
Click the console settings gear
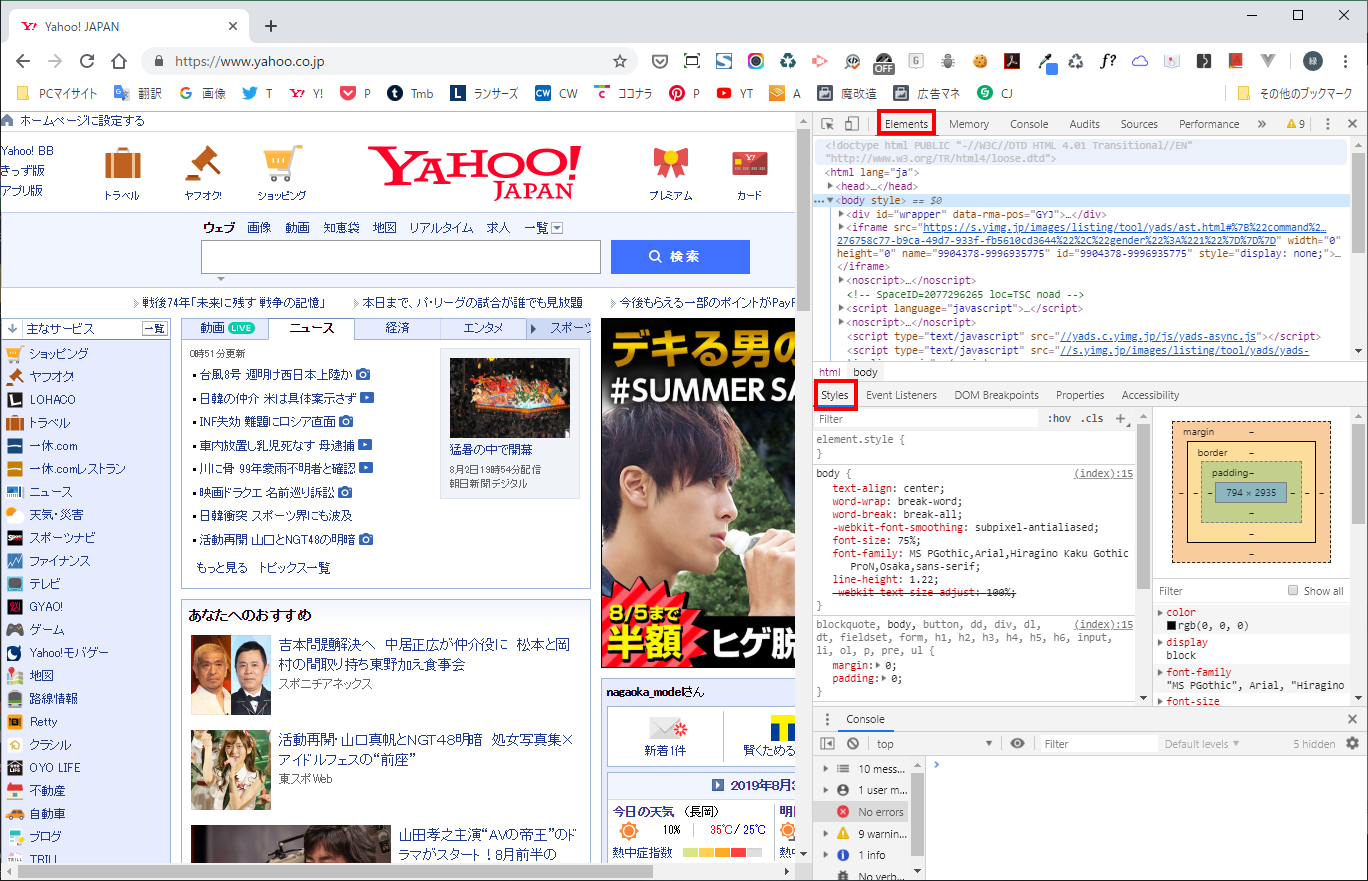[x=1352, y=743]
